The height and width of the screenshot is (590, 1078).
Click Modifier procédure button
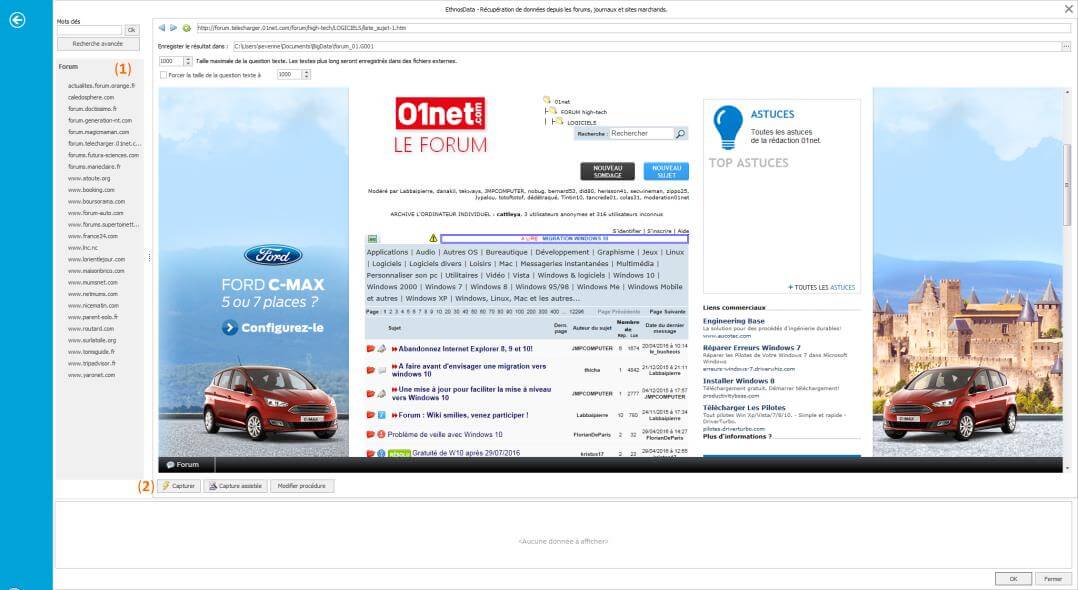(302, 485)
